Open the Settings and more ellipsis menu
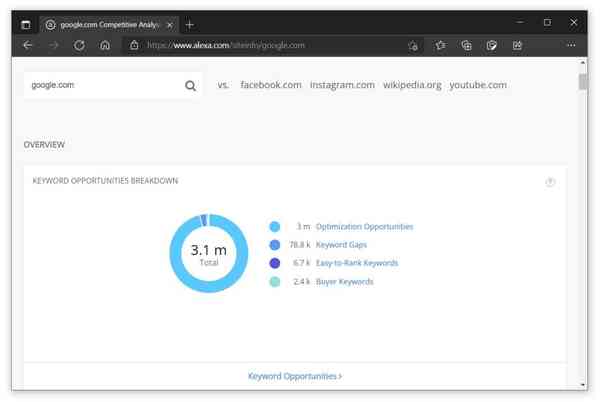The image size is (600, 402). click(571, 45)
